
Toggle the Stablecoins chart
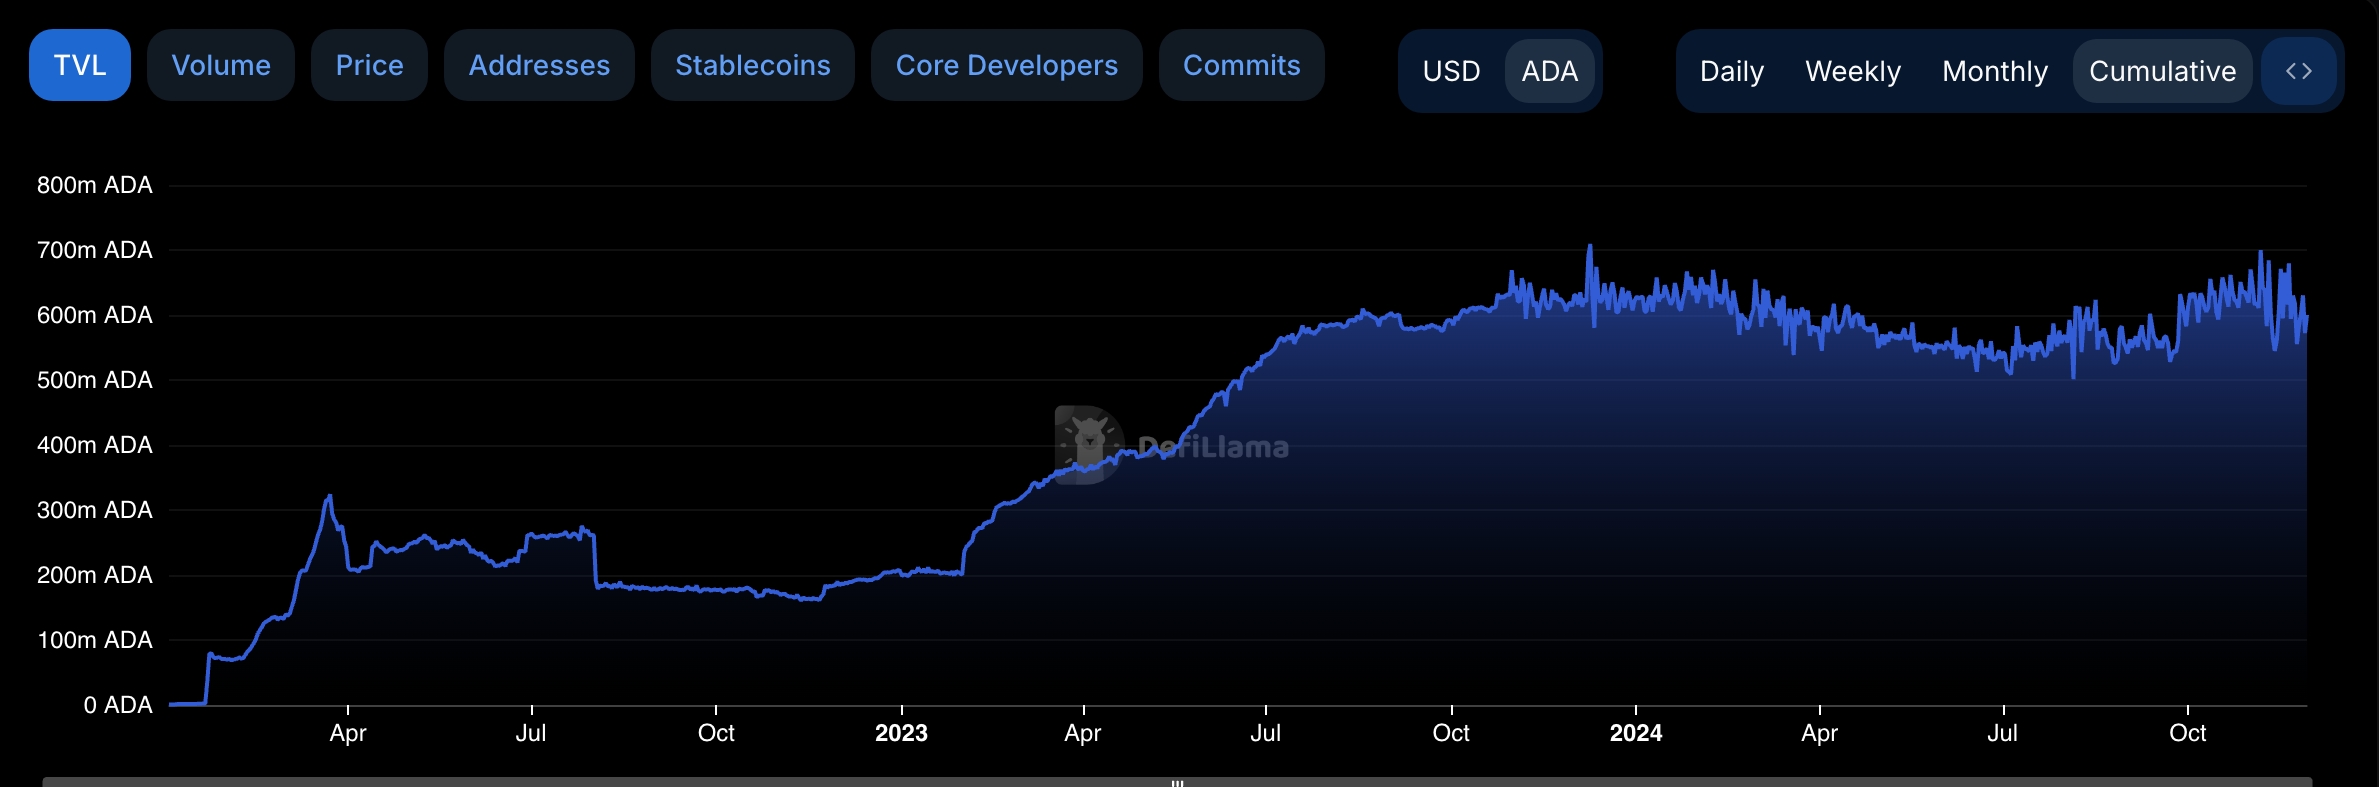[753, 65]
